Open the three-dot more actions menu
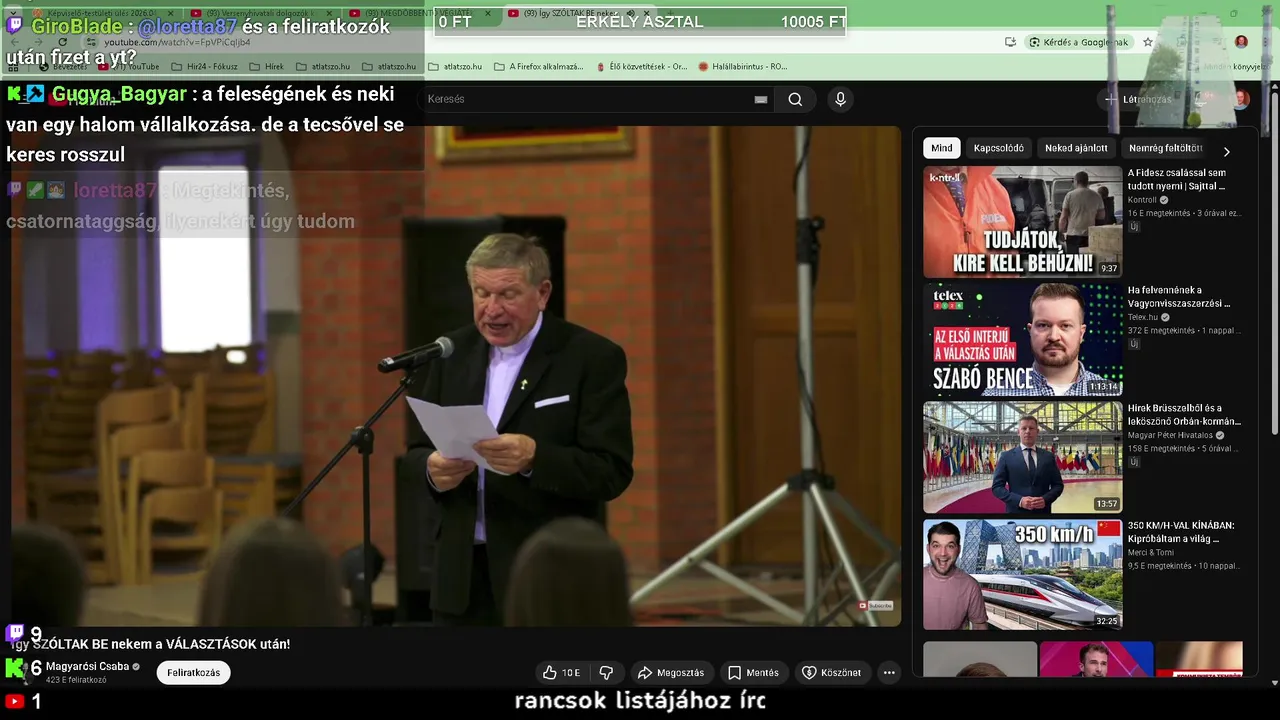The width and height of the screenshot is (1280, 720). click(x=889, y=673)
